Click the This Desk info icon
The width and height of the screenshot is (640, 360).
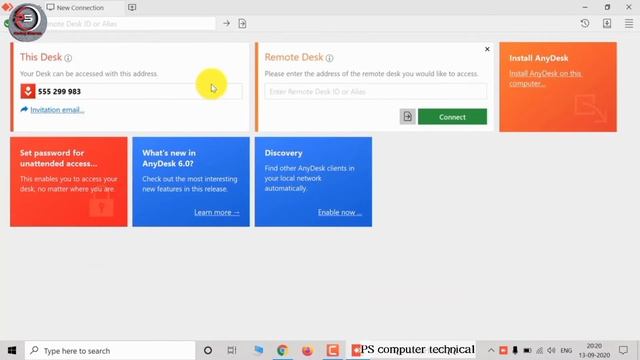pyautogui.click(x=68, y=58)
